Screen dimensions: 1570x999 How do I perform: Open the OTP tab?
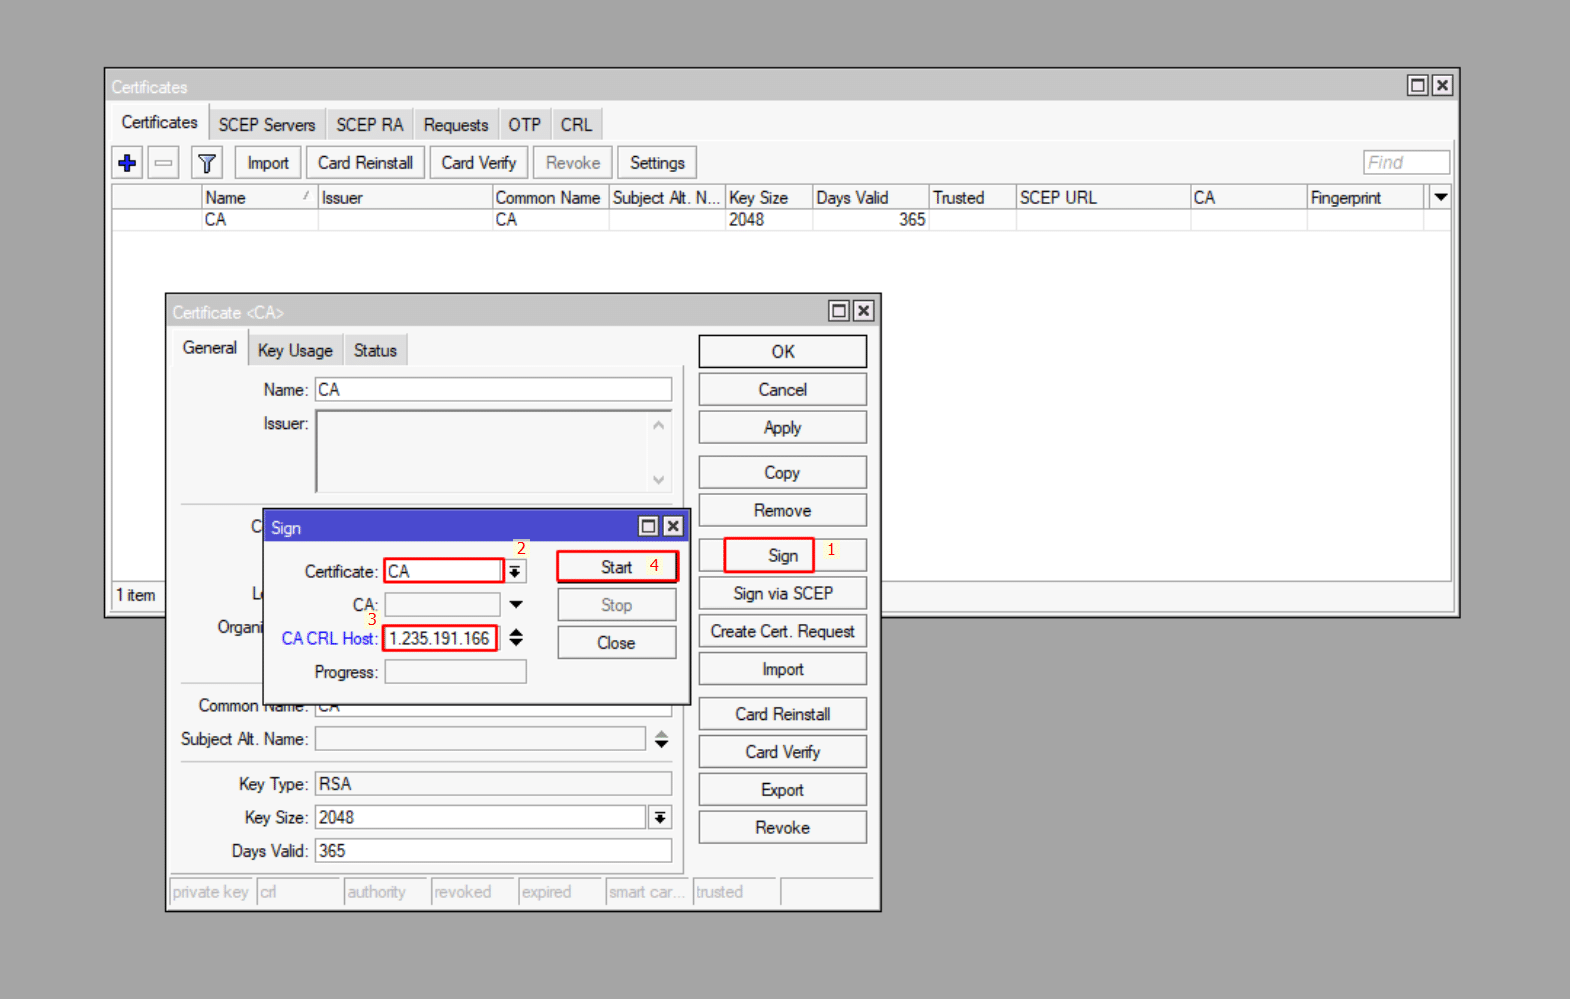pyautogui.click(x=524, y=124)
